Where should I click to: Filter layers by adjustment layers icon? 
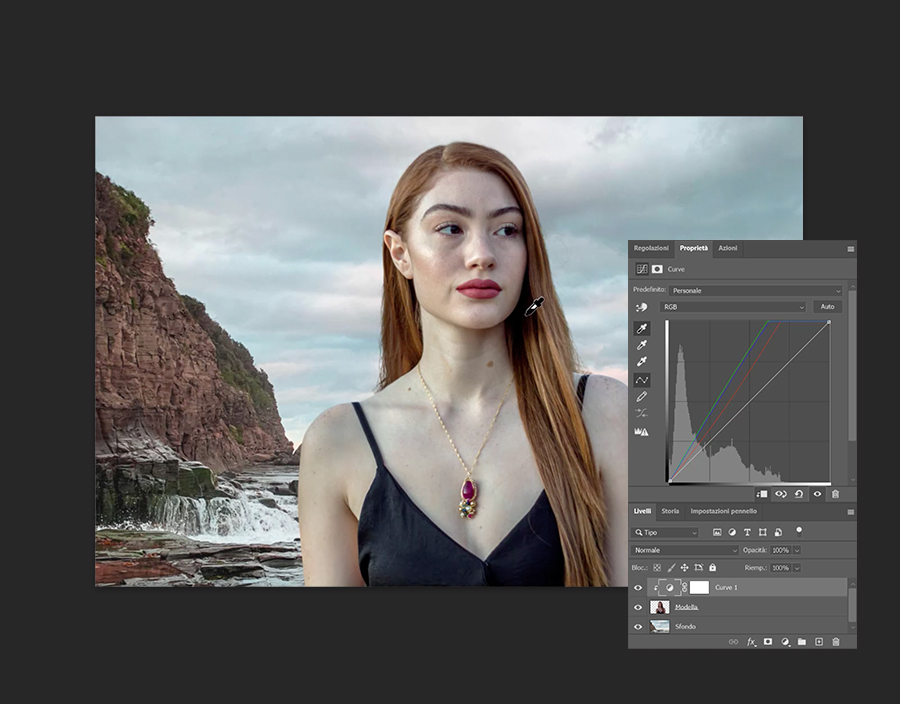pos(732,532)
